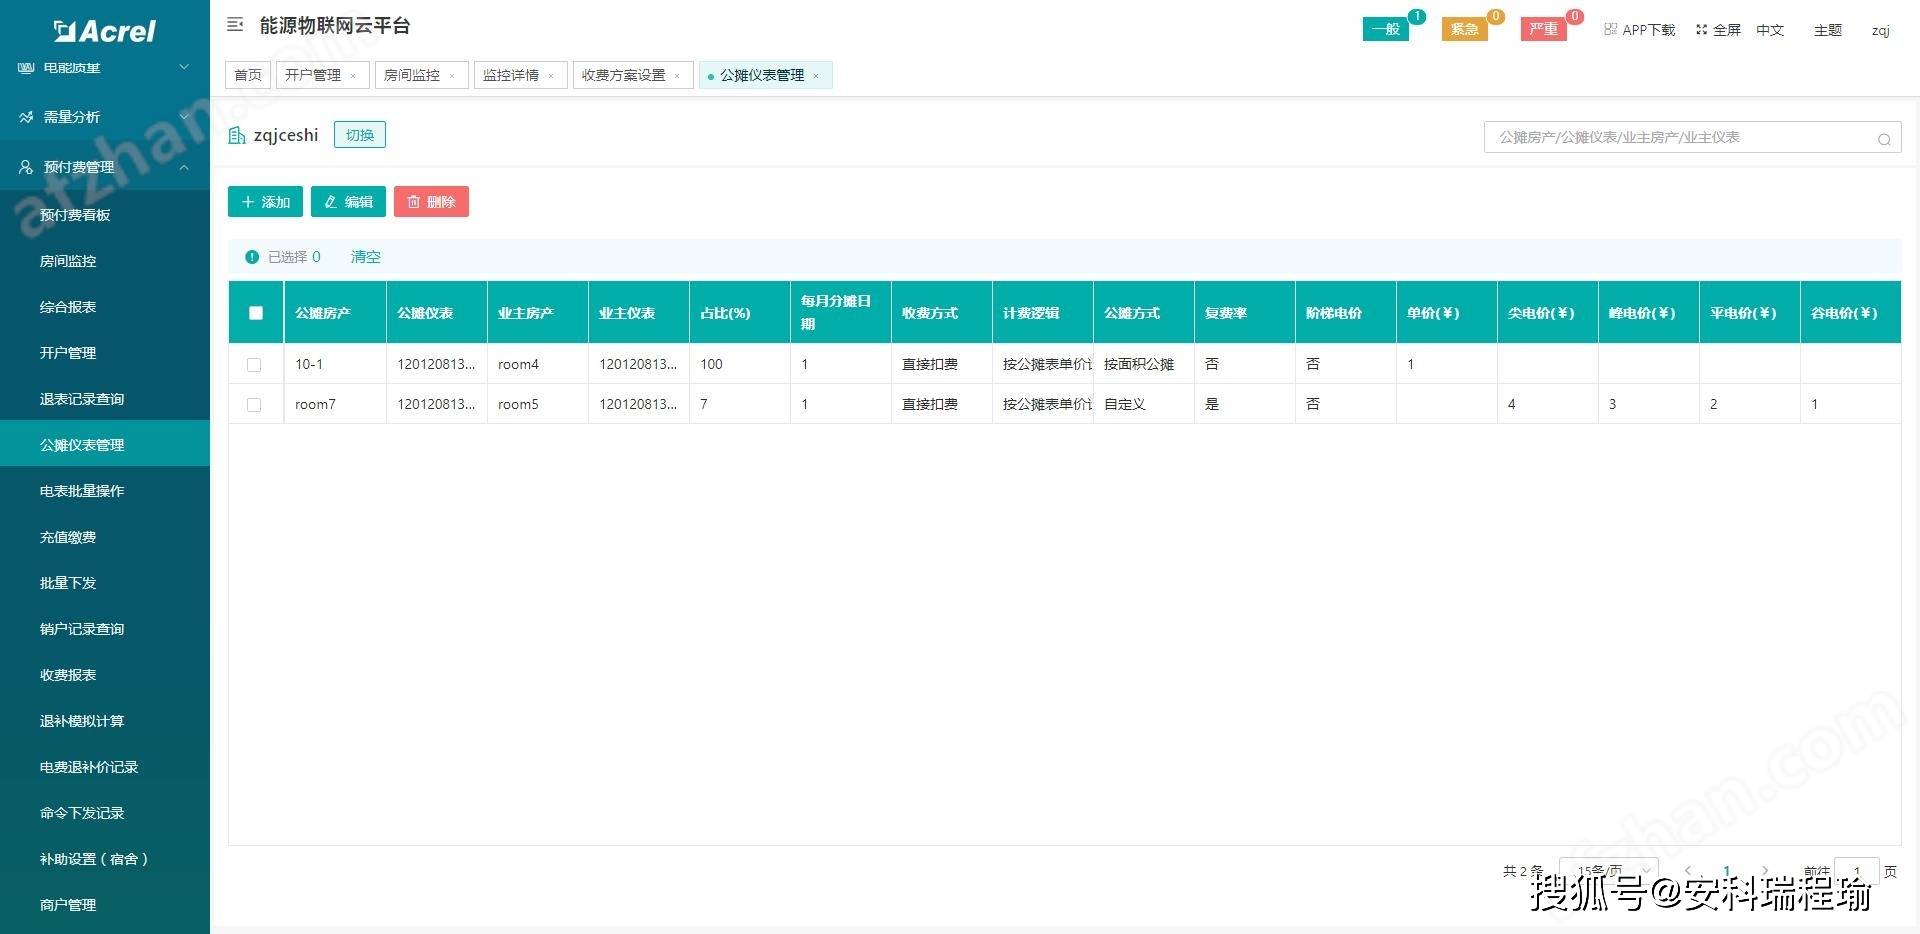This screenshot has width=1920, height=934.
Task: Click the 添加 button
Action: (265, 202)
